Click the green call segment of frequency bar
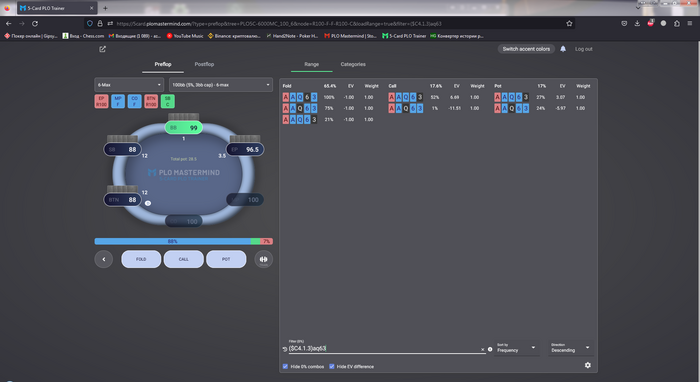Image resolution: width=700 pixels, height=382 pixels. 255,241
